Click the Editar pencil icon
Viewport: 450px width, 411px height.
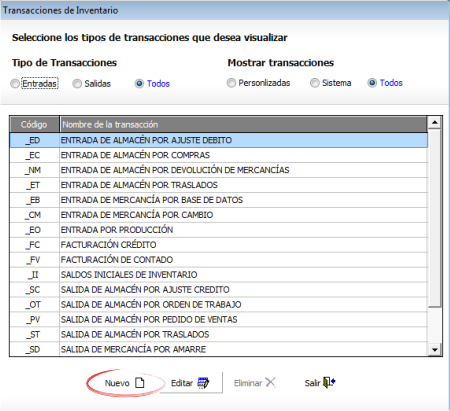[203, 383]
